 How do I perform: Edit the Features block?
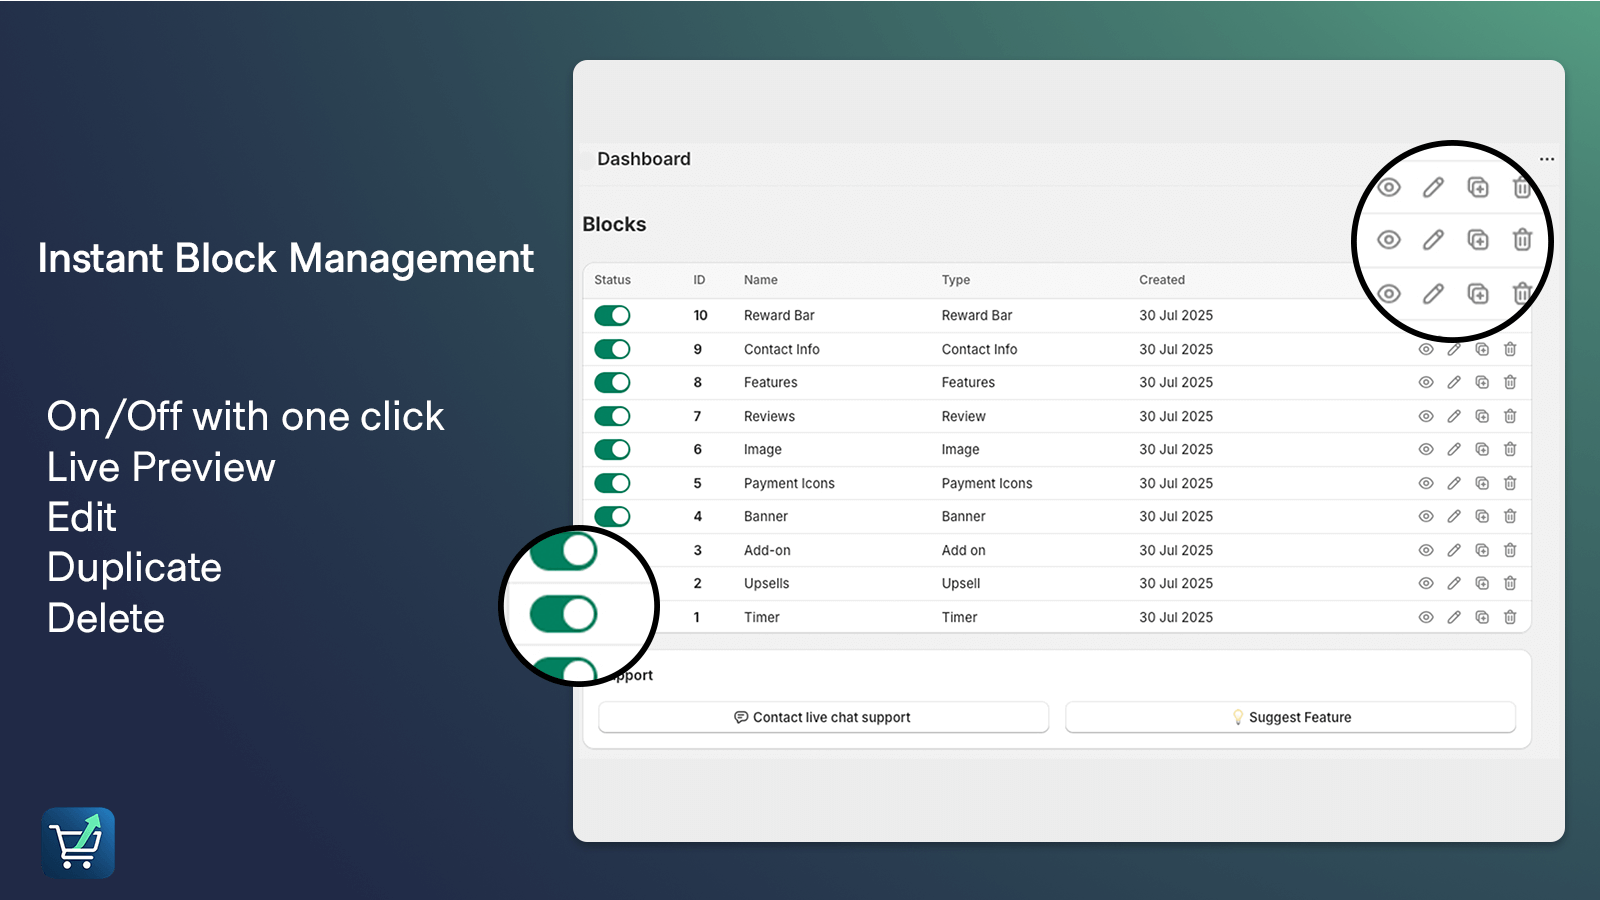[x=1454, y=382]
